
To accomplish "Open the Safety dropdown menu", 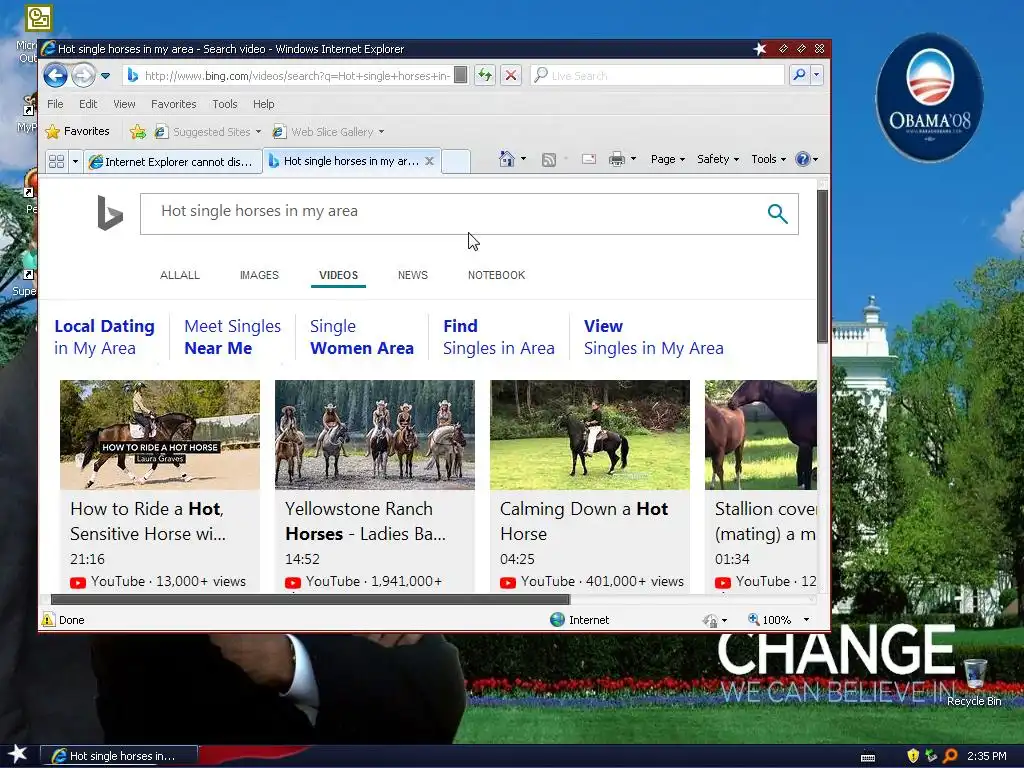I will click(718, 159).
